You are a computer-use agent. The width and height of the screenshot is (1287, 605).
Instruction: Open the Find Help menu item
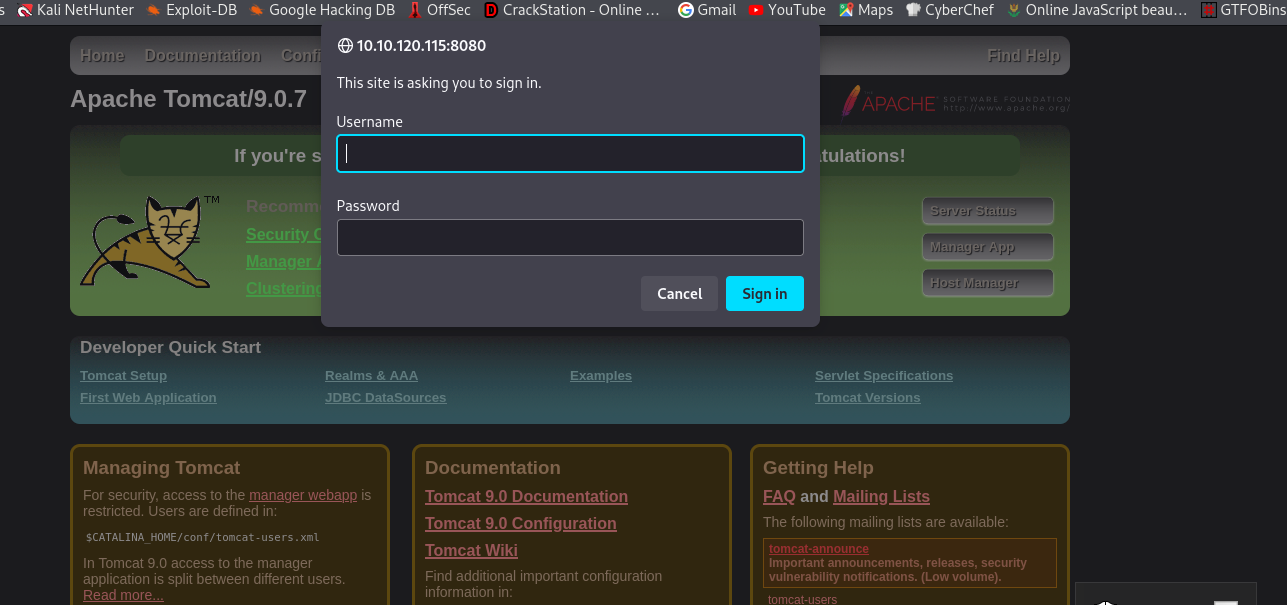pyautogui.click(x=1022, y=56)
